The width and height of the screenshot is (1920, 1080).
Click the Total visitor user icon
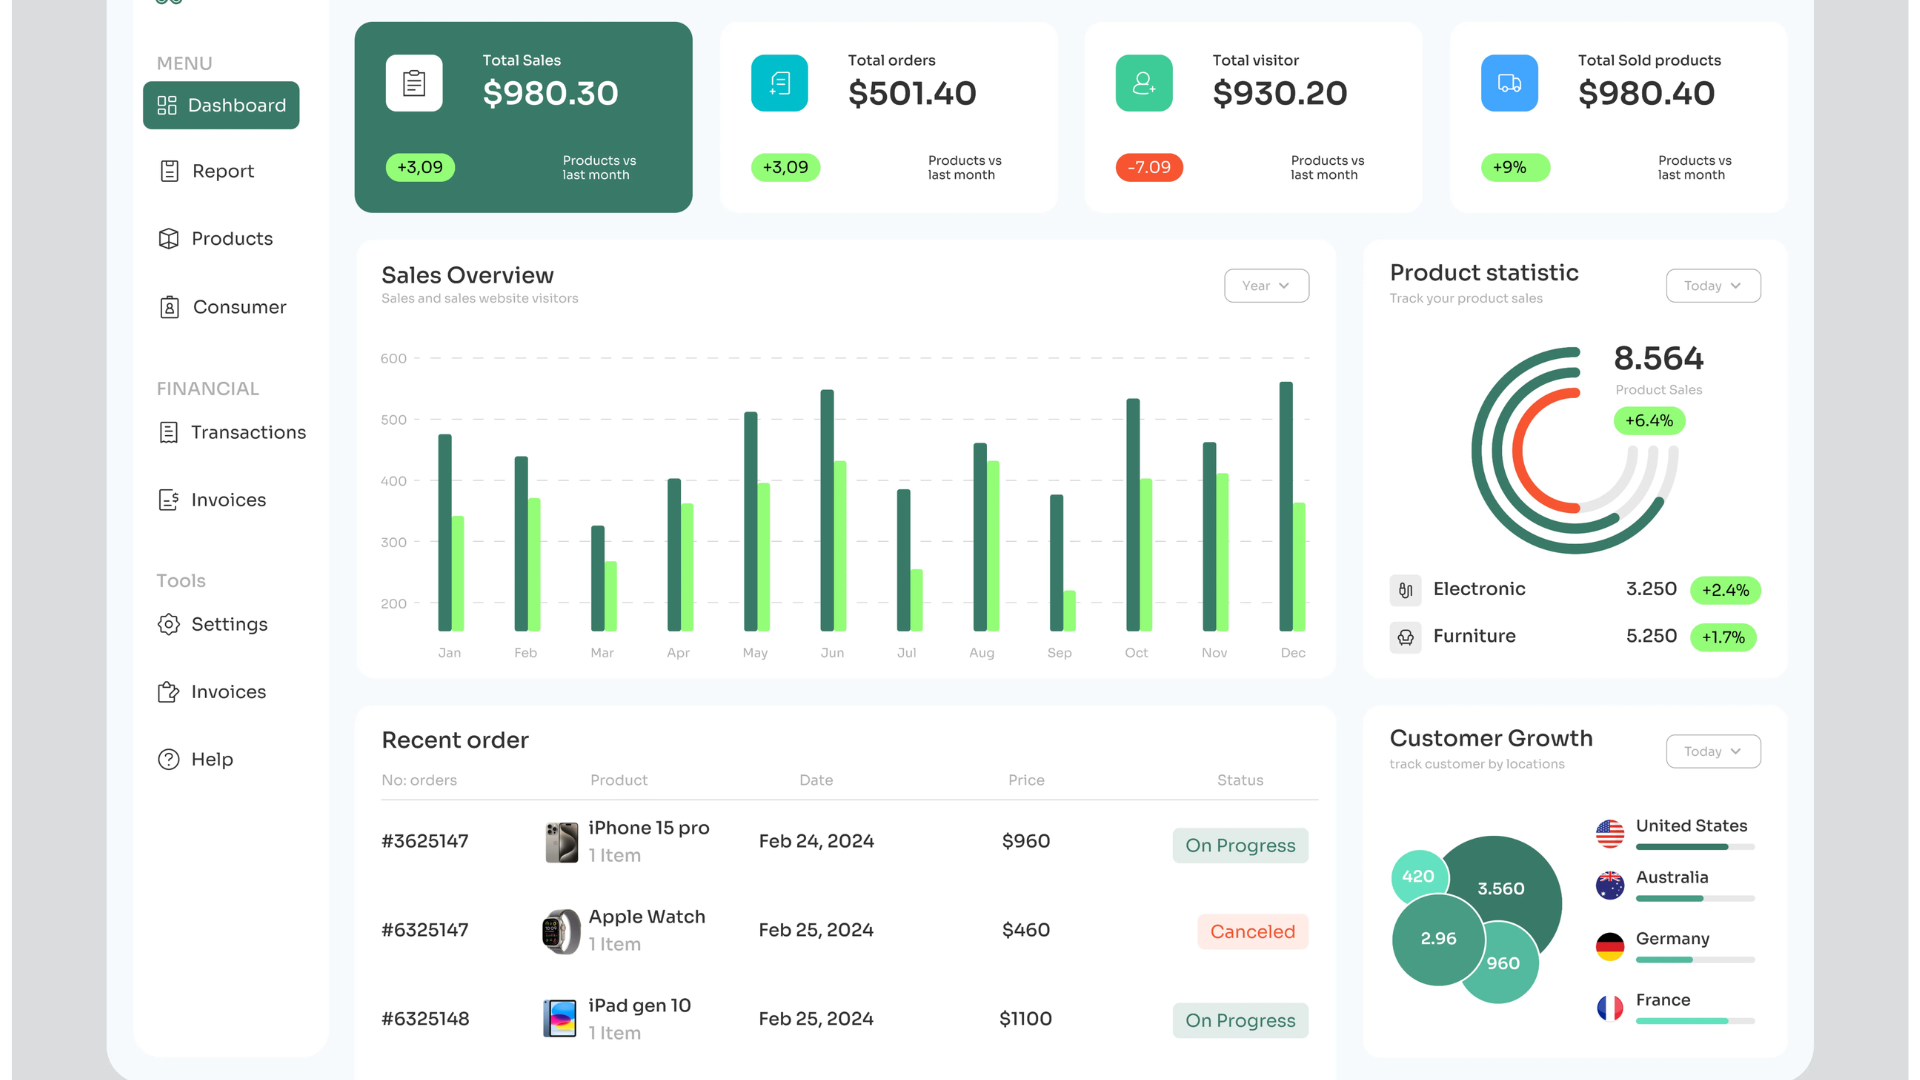pos(1144,83)
